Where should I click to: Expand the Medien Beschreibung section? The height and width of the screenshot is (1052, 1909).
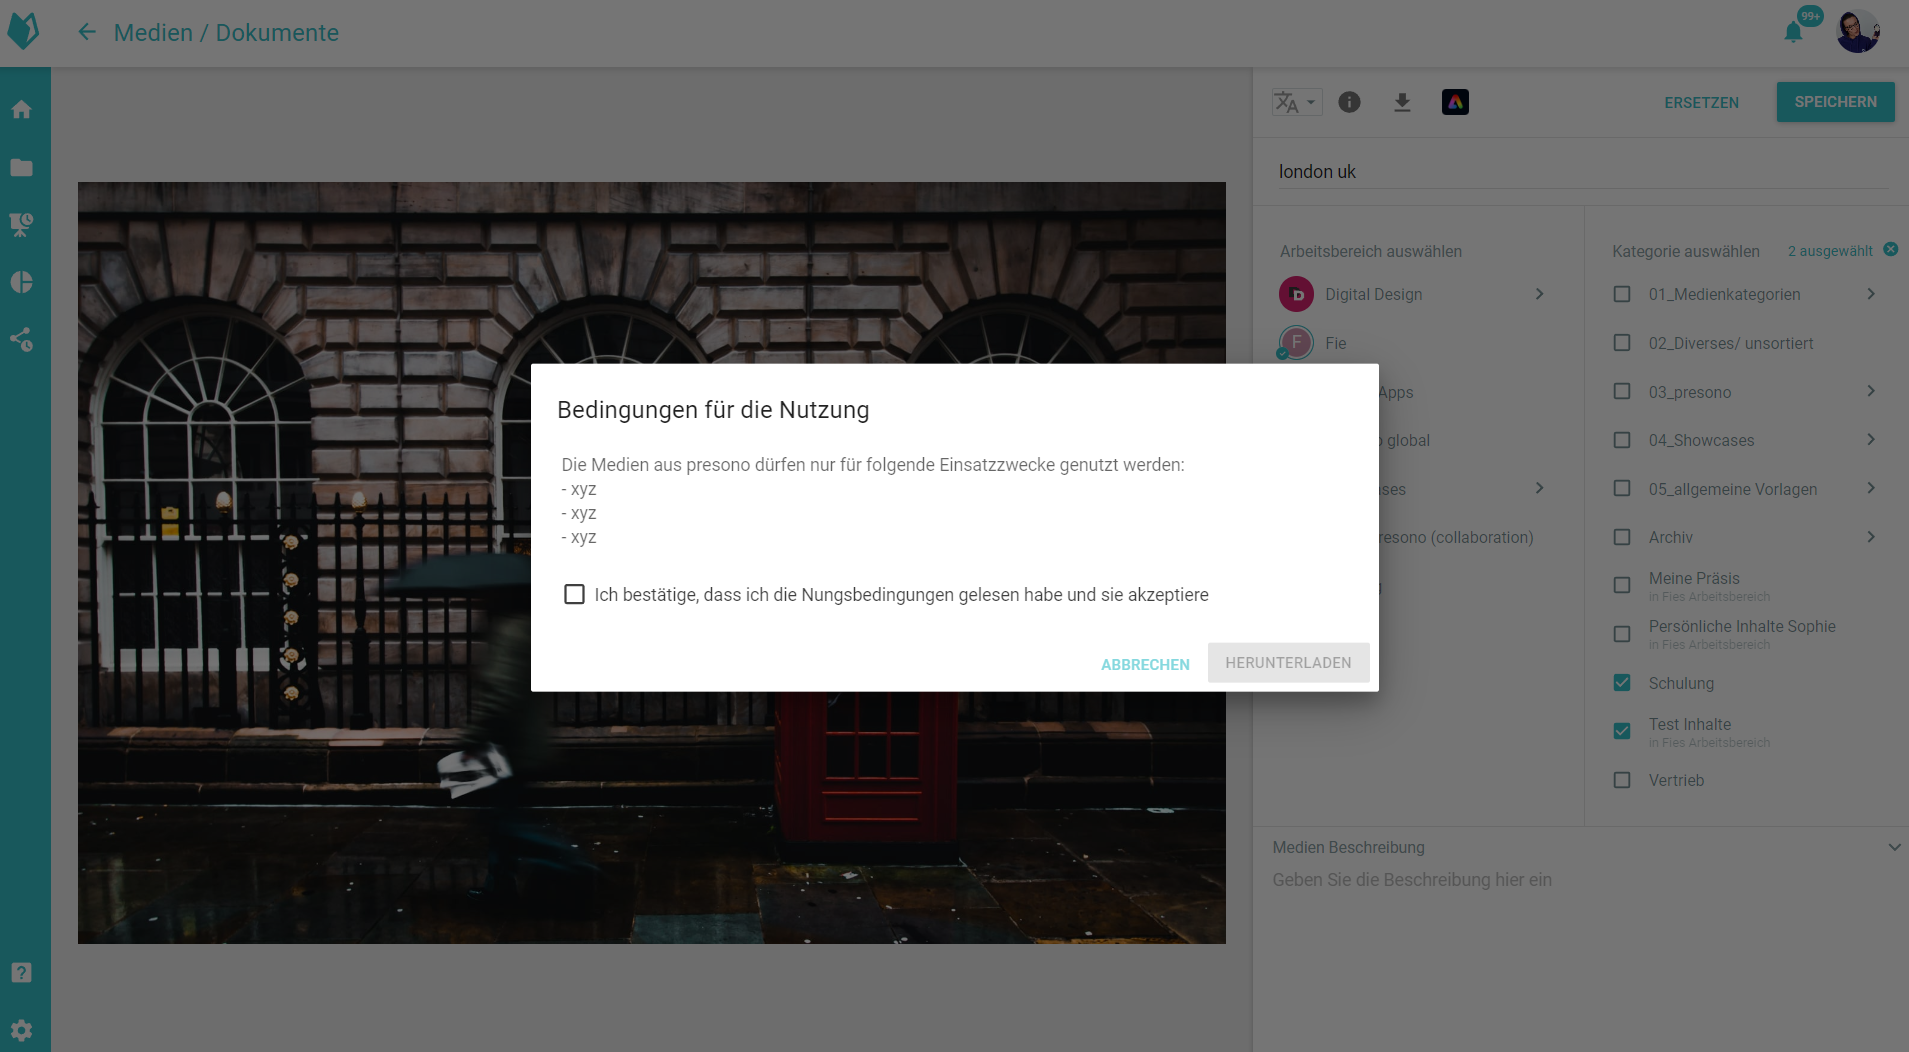[1893, 847]
